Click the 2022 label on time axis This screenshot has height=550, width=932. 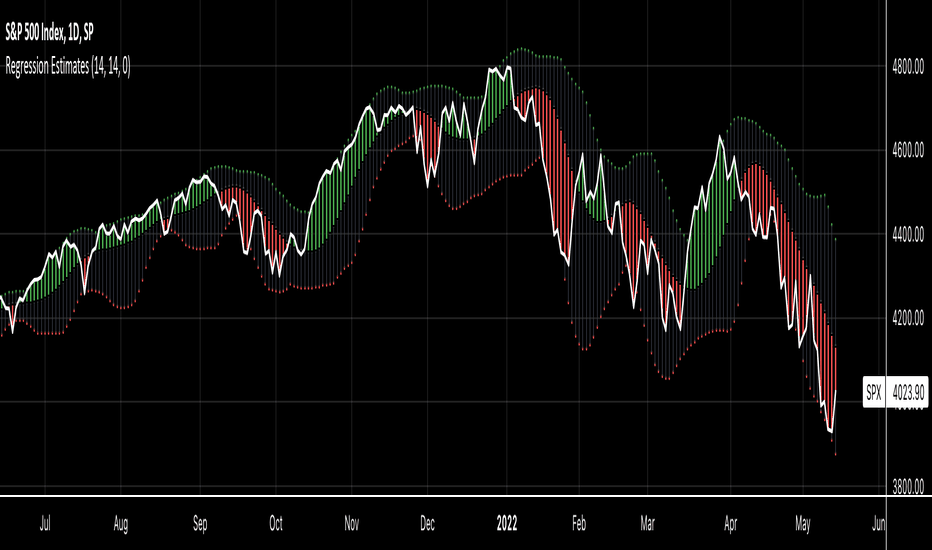click(507, 523)
